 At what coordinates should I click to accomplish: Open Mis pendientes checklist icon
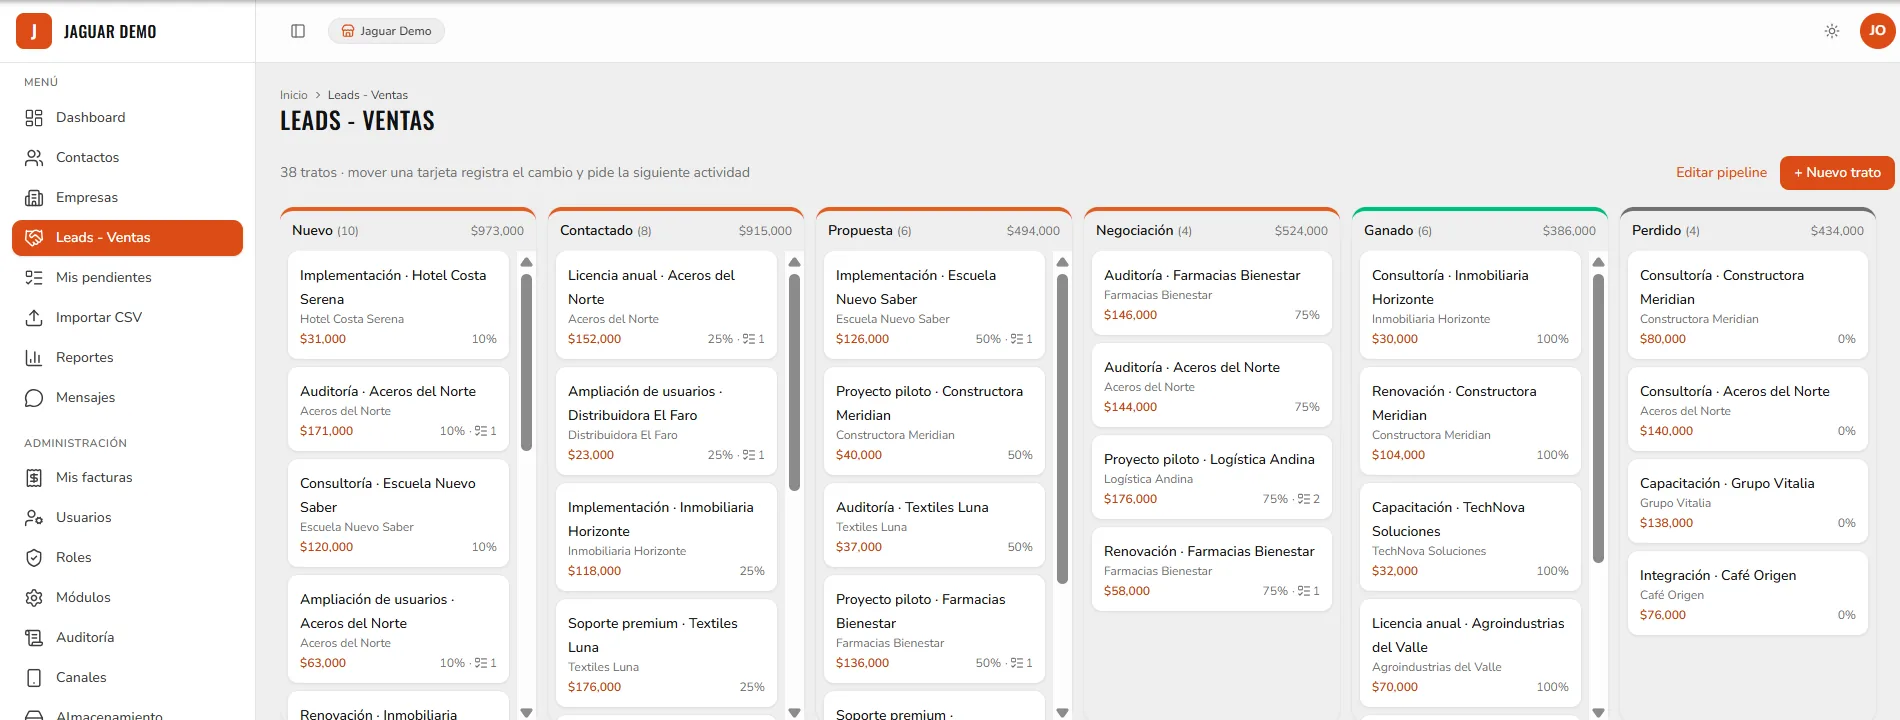34,278
